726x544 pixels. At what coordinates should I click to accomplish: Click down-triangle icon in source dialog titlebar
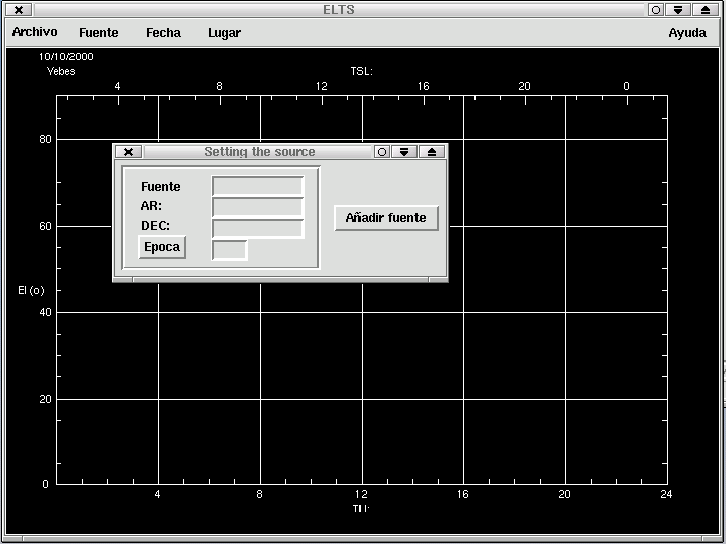click(x=404, y=152)
